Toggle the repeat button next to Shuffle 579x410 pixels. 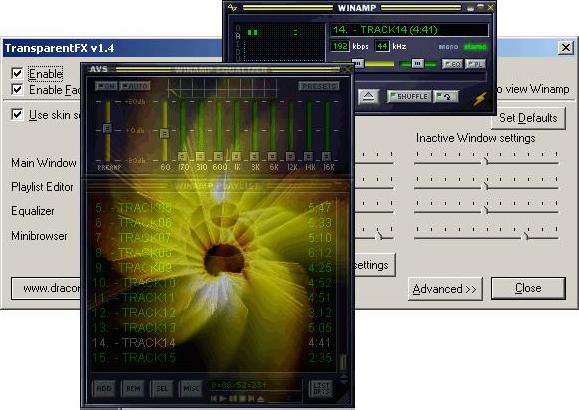446,97
